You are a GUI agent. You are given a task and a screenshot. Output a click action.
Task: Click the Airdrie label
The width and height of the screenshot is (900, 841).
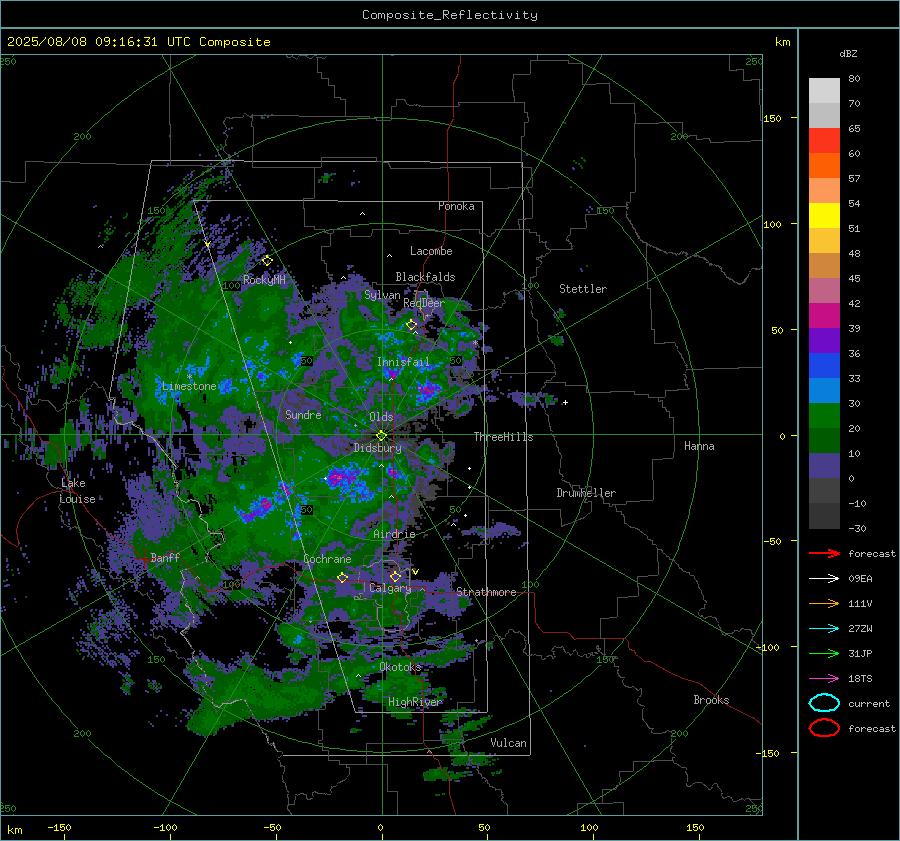point(394,534)
